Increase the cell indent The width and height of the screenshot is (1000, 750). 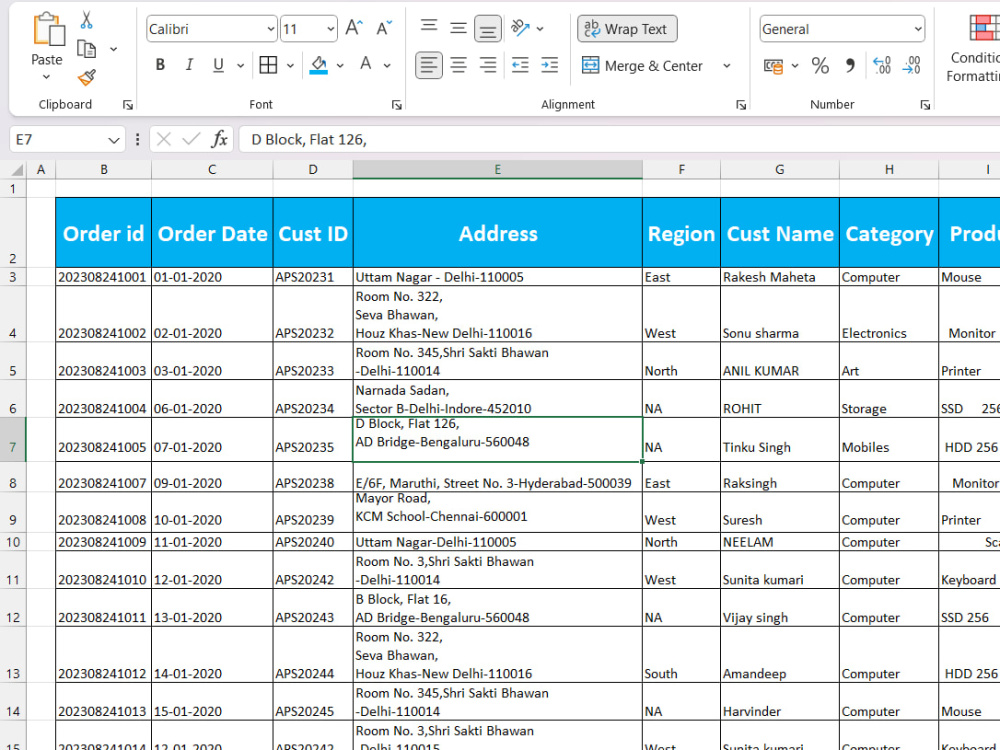549,65
